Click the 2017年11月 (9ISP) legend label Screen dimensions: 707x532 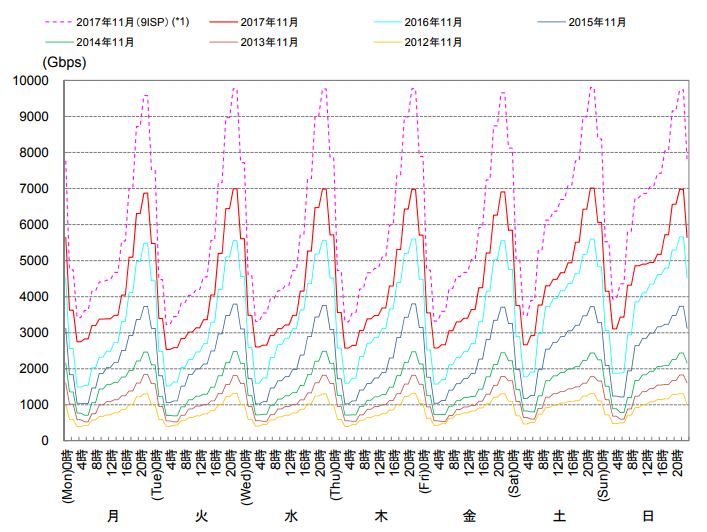[145, 21]
